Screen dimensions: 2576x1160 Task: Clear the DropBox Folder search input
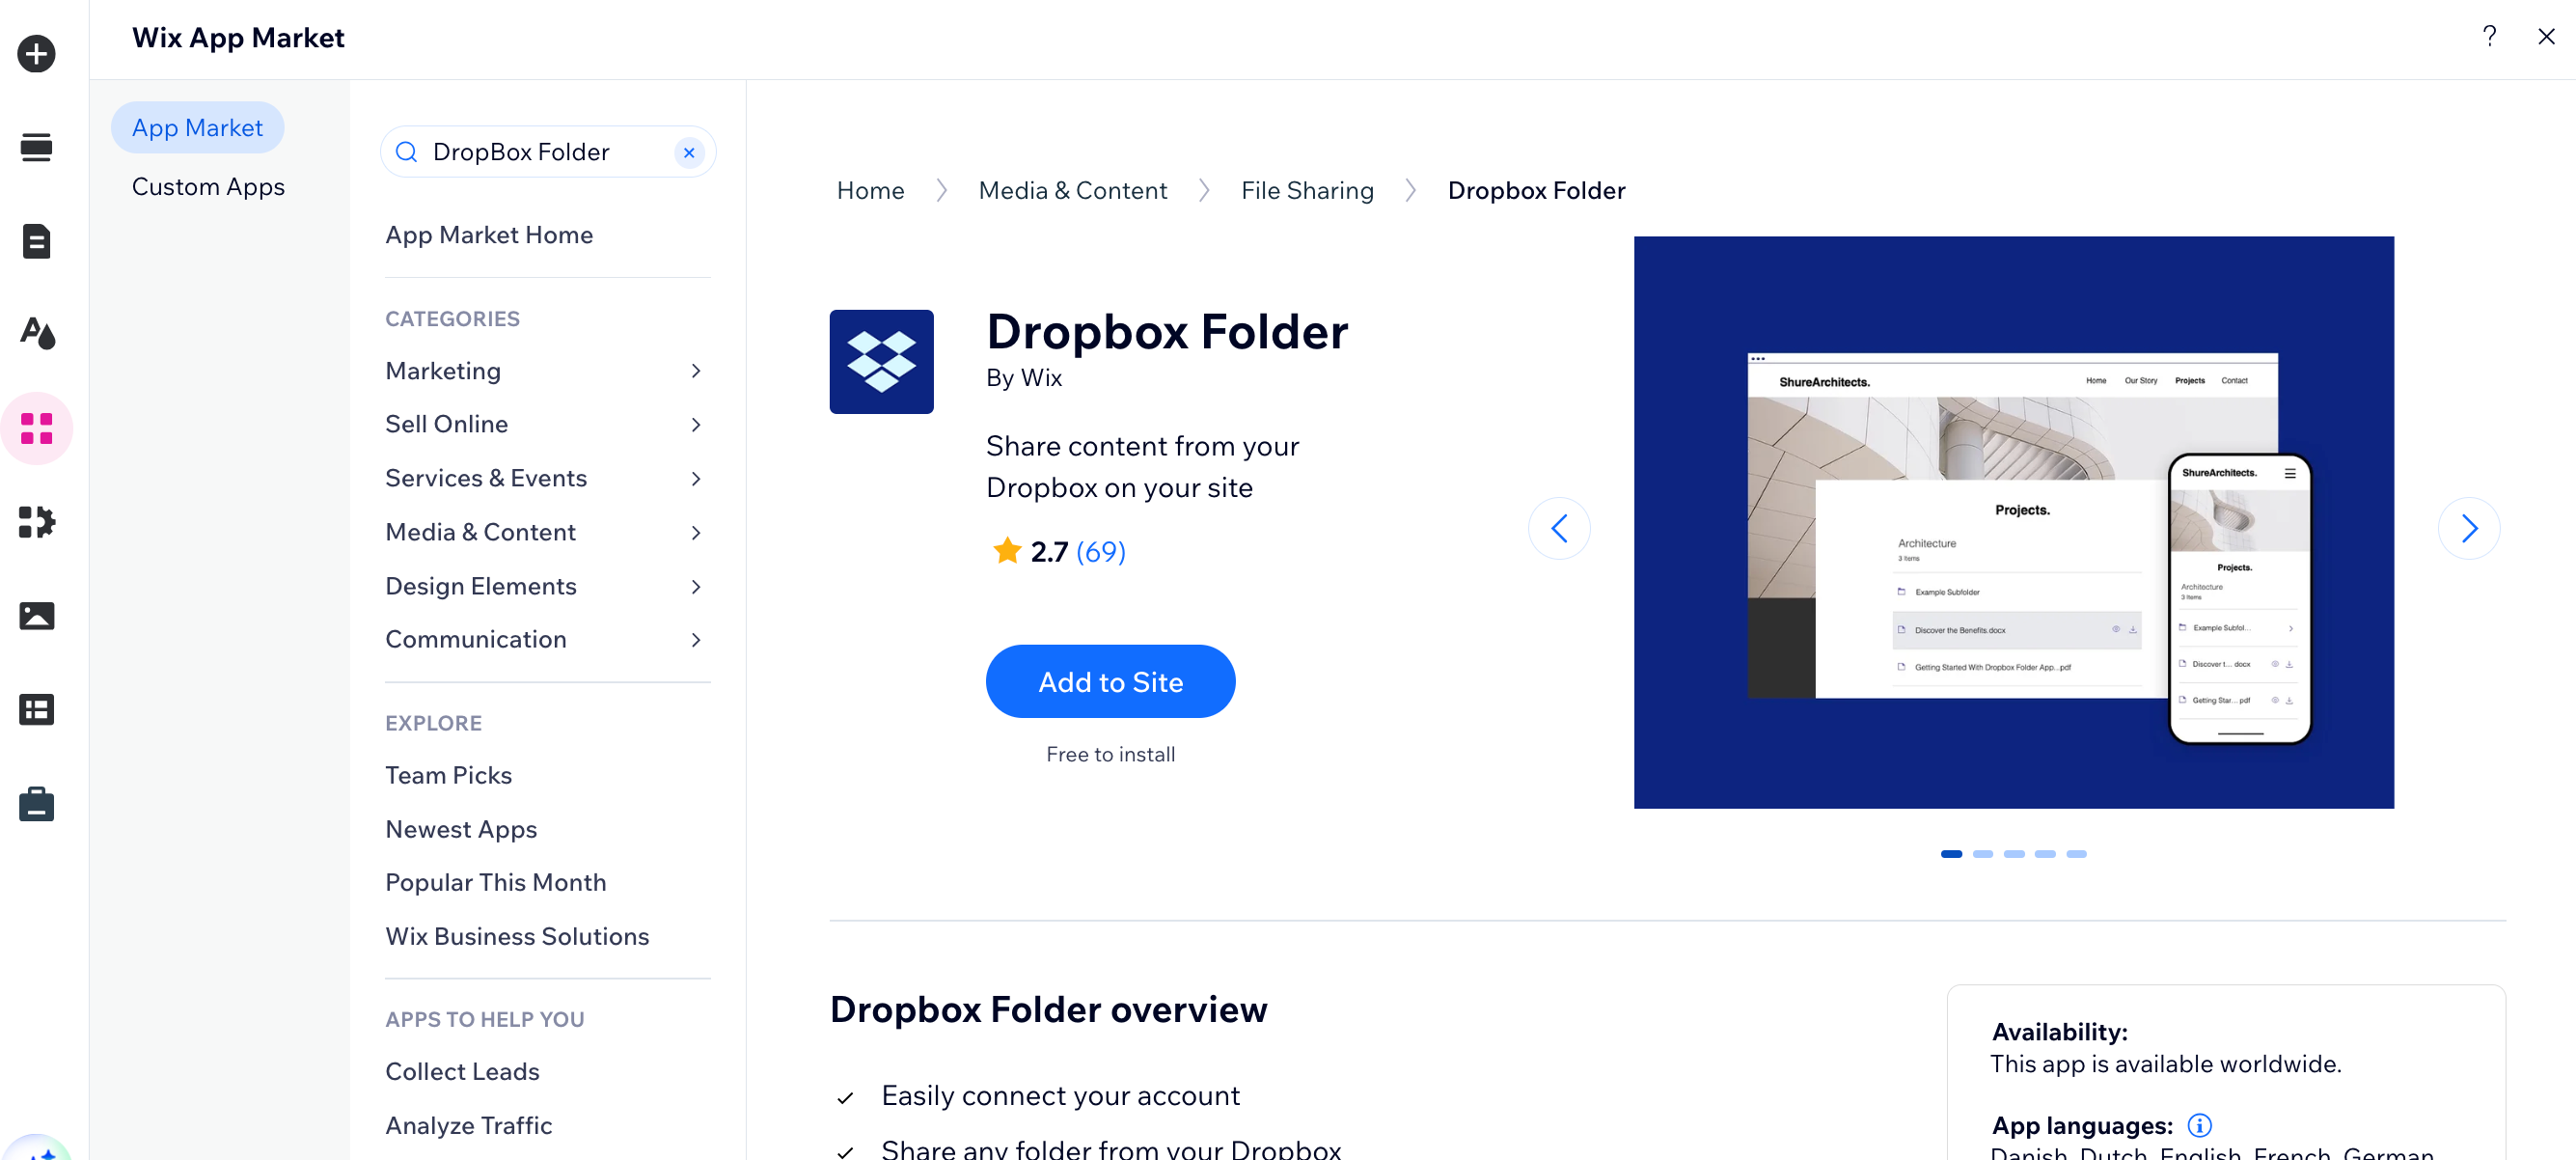[x=690, y=152]
